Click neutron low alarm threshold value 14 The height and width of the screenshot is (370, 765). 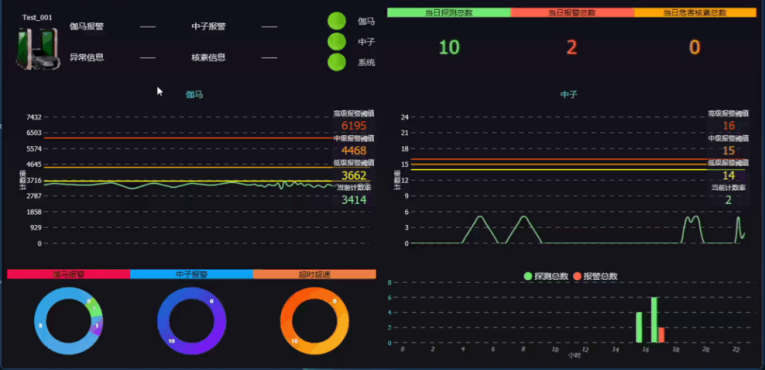click(728, 175)
